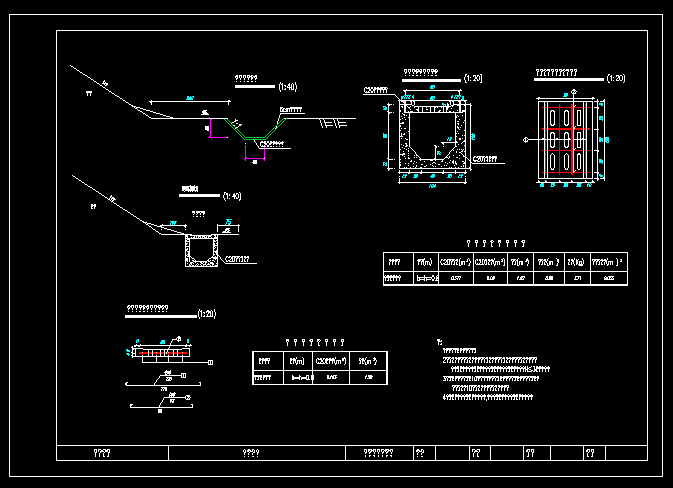The height and width of the screenshot is (488, 673).
Task: Select the small rectangular ditch section under the slope
Action: [203, 253]
